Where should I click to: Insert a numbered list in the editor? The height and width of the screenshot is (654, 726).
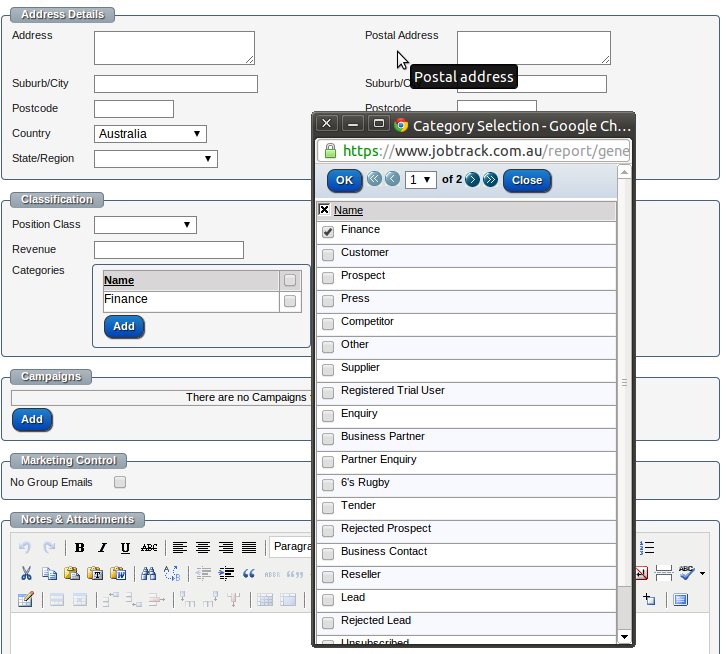(x=646, y=548)
